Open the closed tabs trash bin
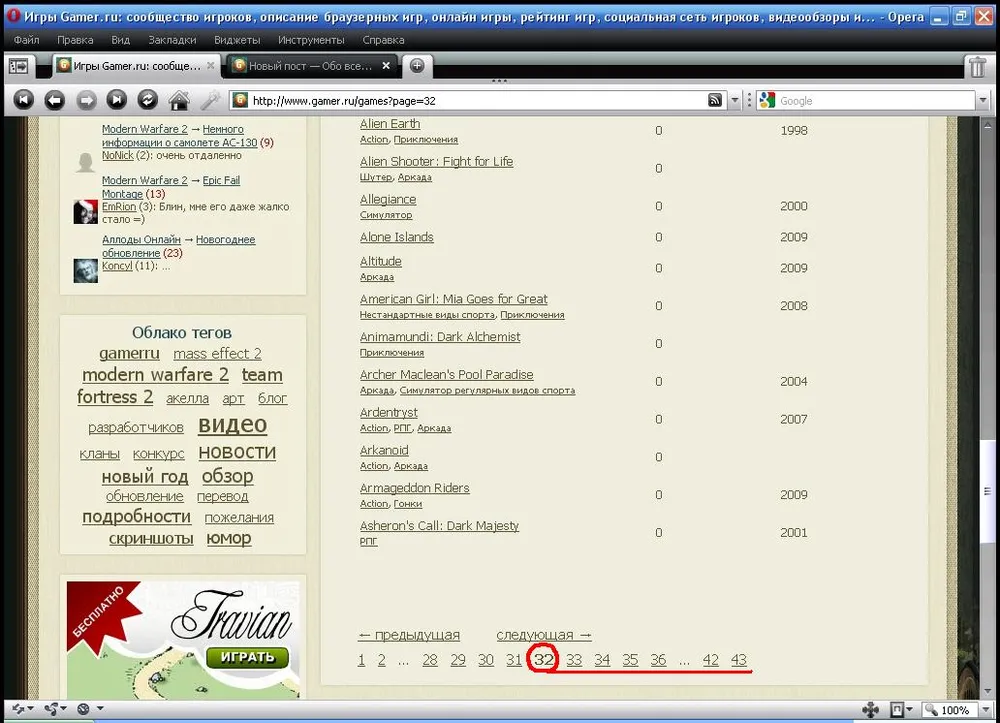 coord(977,67)
